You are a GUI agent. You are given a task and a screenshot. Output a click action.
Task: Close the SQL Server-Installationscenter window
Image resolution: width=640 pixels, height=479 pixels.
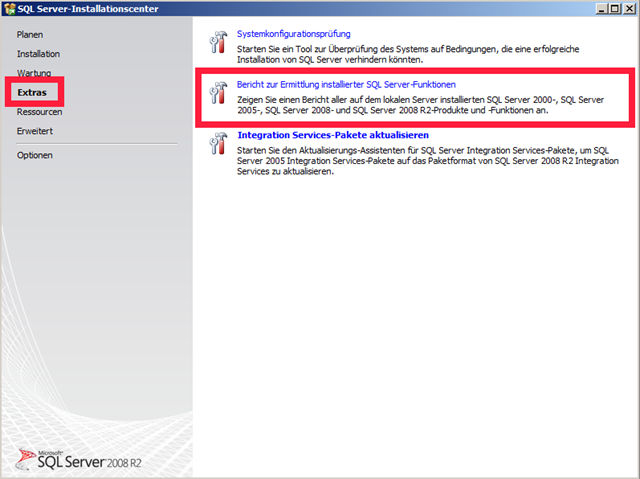click(x=629, y=9)
